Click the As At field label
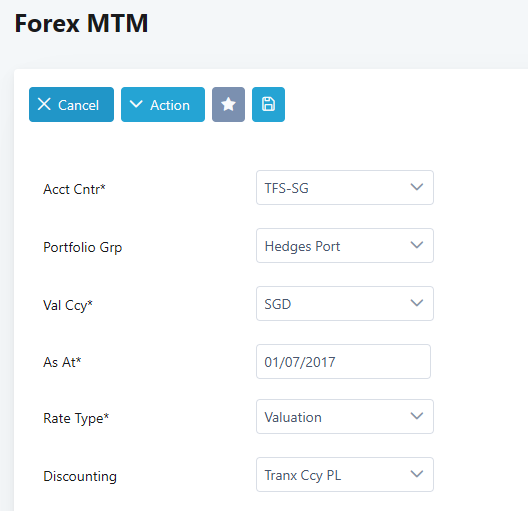 (62, 362)
